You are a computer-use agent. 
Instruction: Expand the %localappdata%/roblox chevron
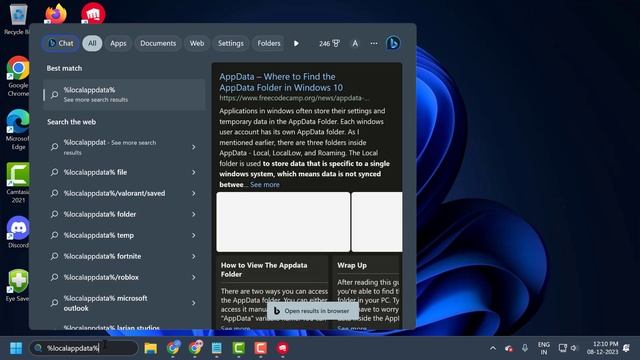click(x=194, y=277)
